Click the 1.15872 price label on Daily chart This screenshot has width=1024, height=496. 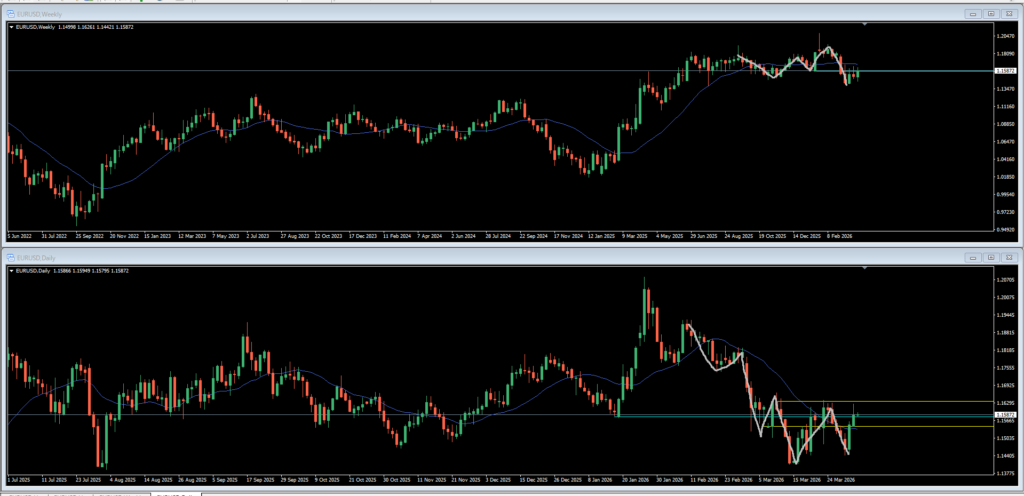pyautogui.click(x=1005, y=415)
